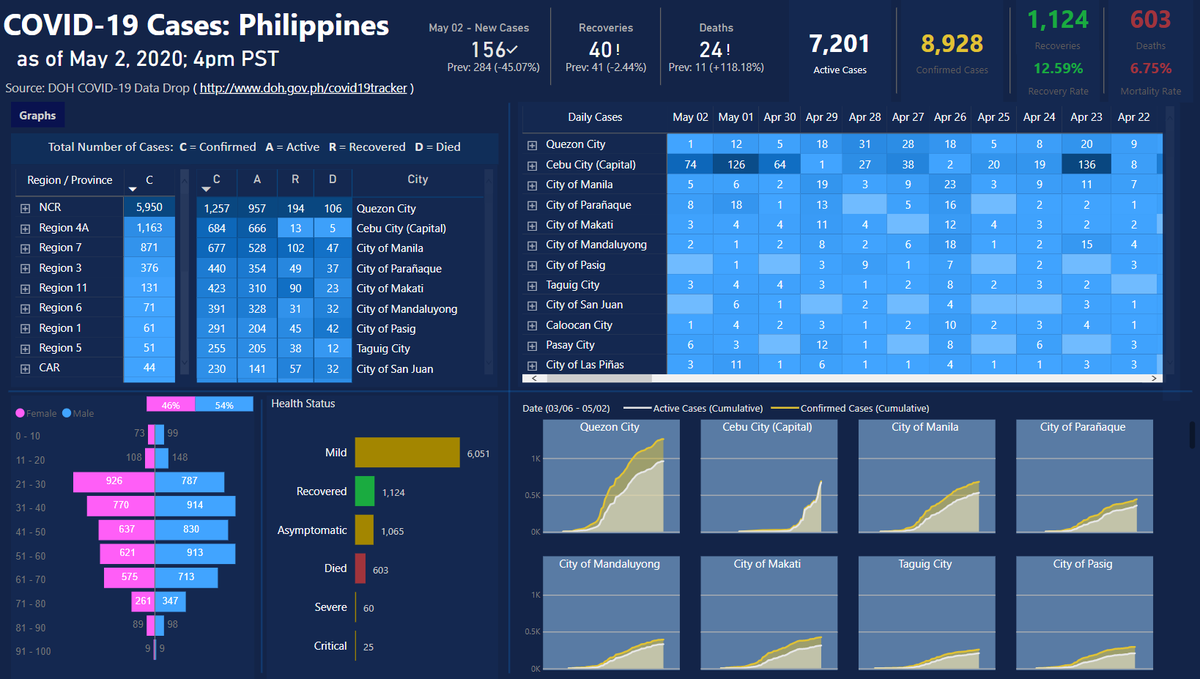Expand the Region 4A row
The height and width of the screenshot is (679, 1200).
point(25,228)
